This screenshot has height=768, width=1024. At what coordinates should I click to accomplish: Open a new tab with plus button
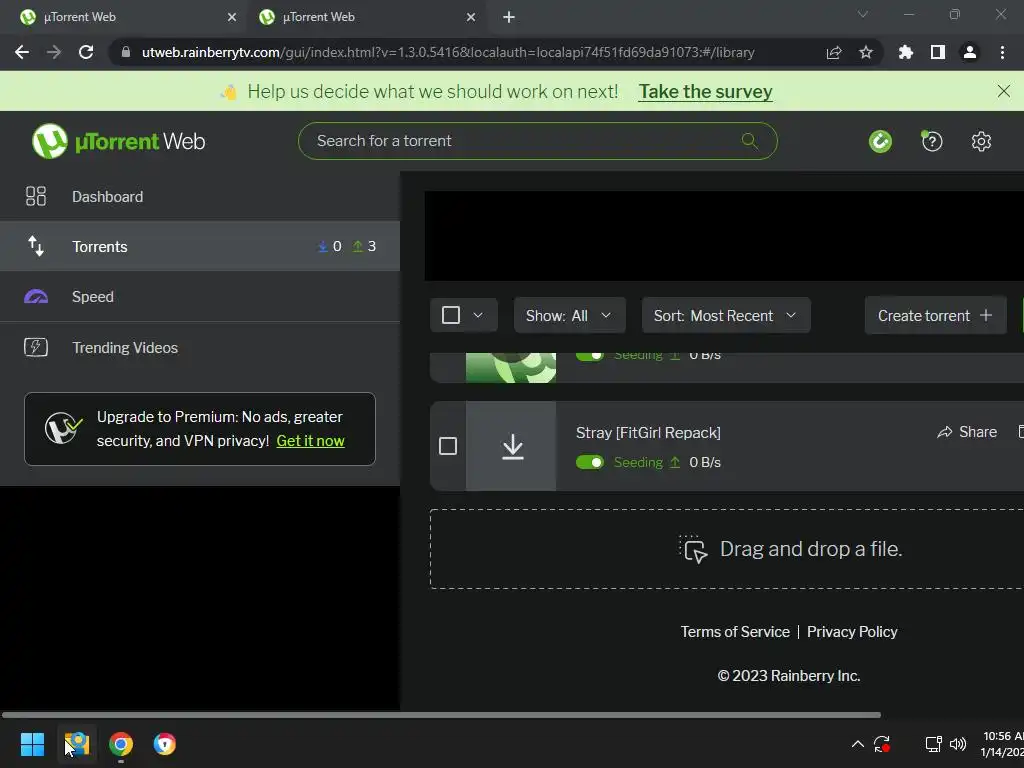[509, 17]
